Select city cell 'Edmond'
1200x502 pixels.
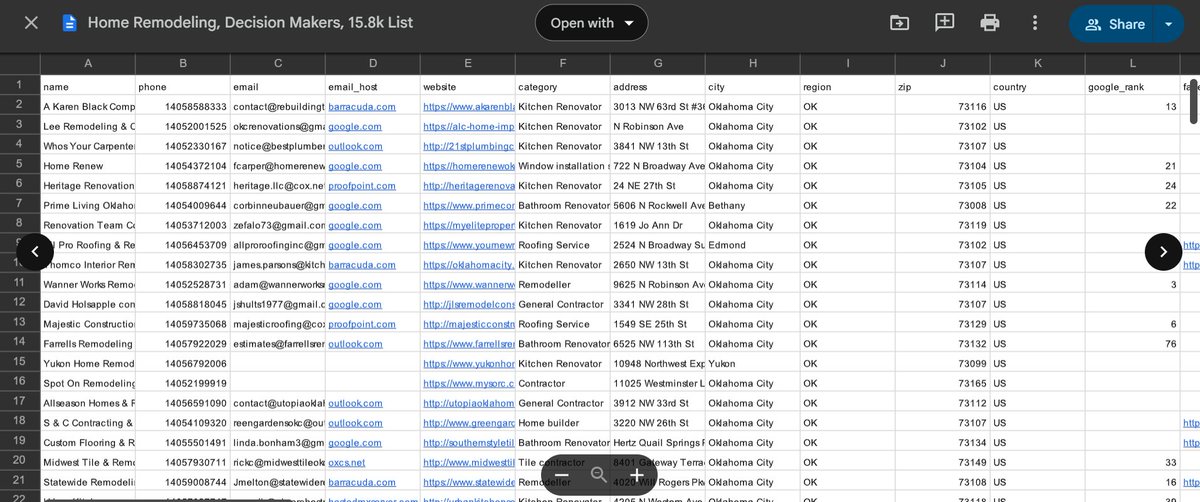[752, 245]
